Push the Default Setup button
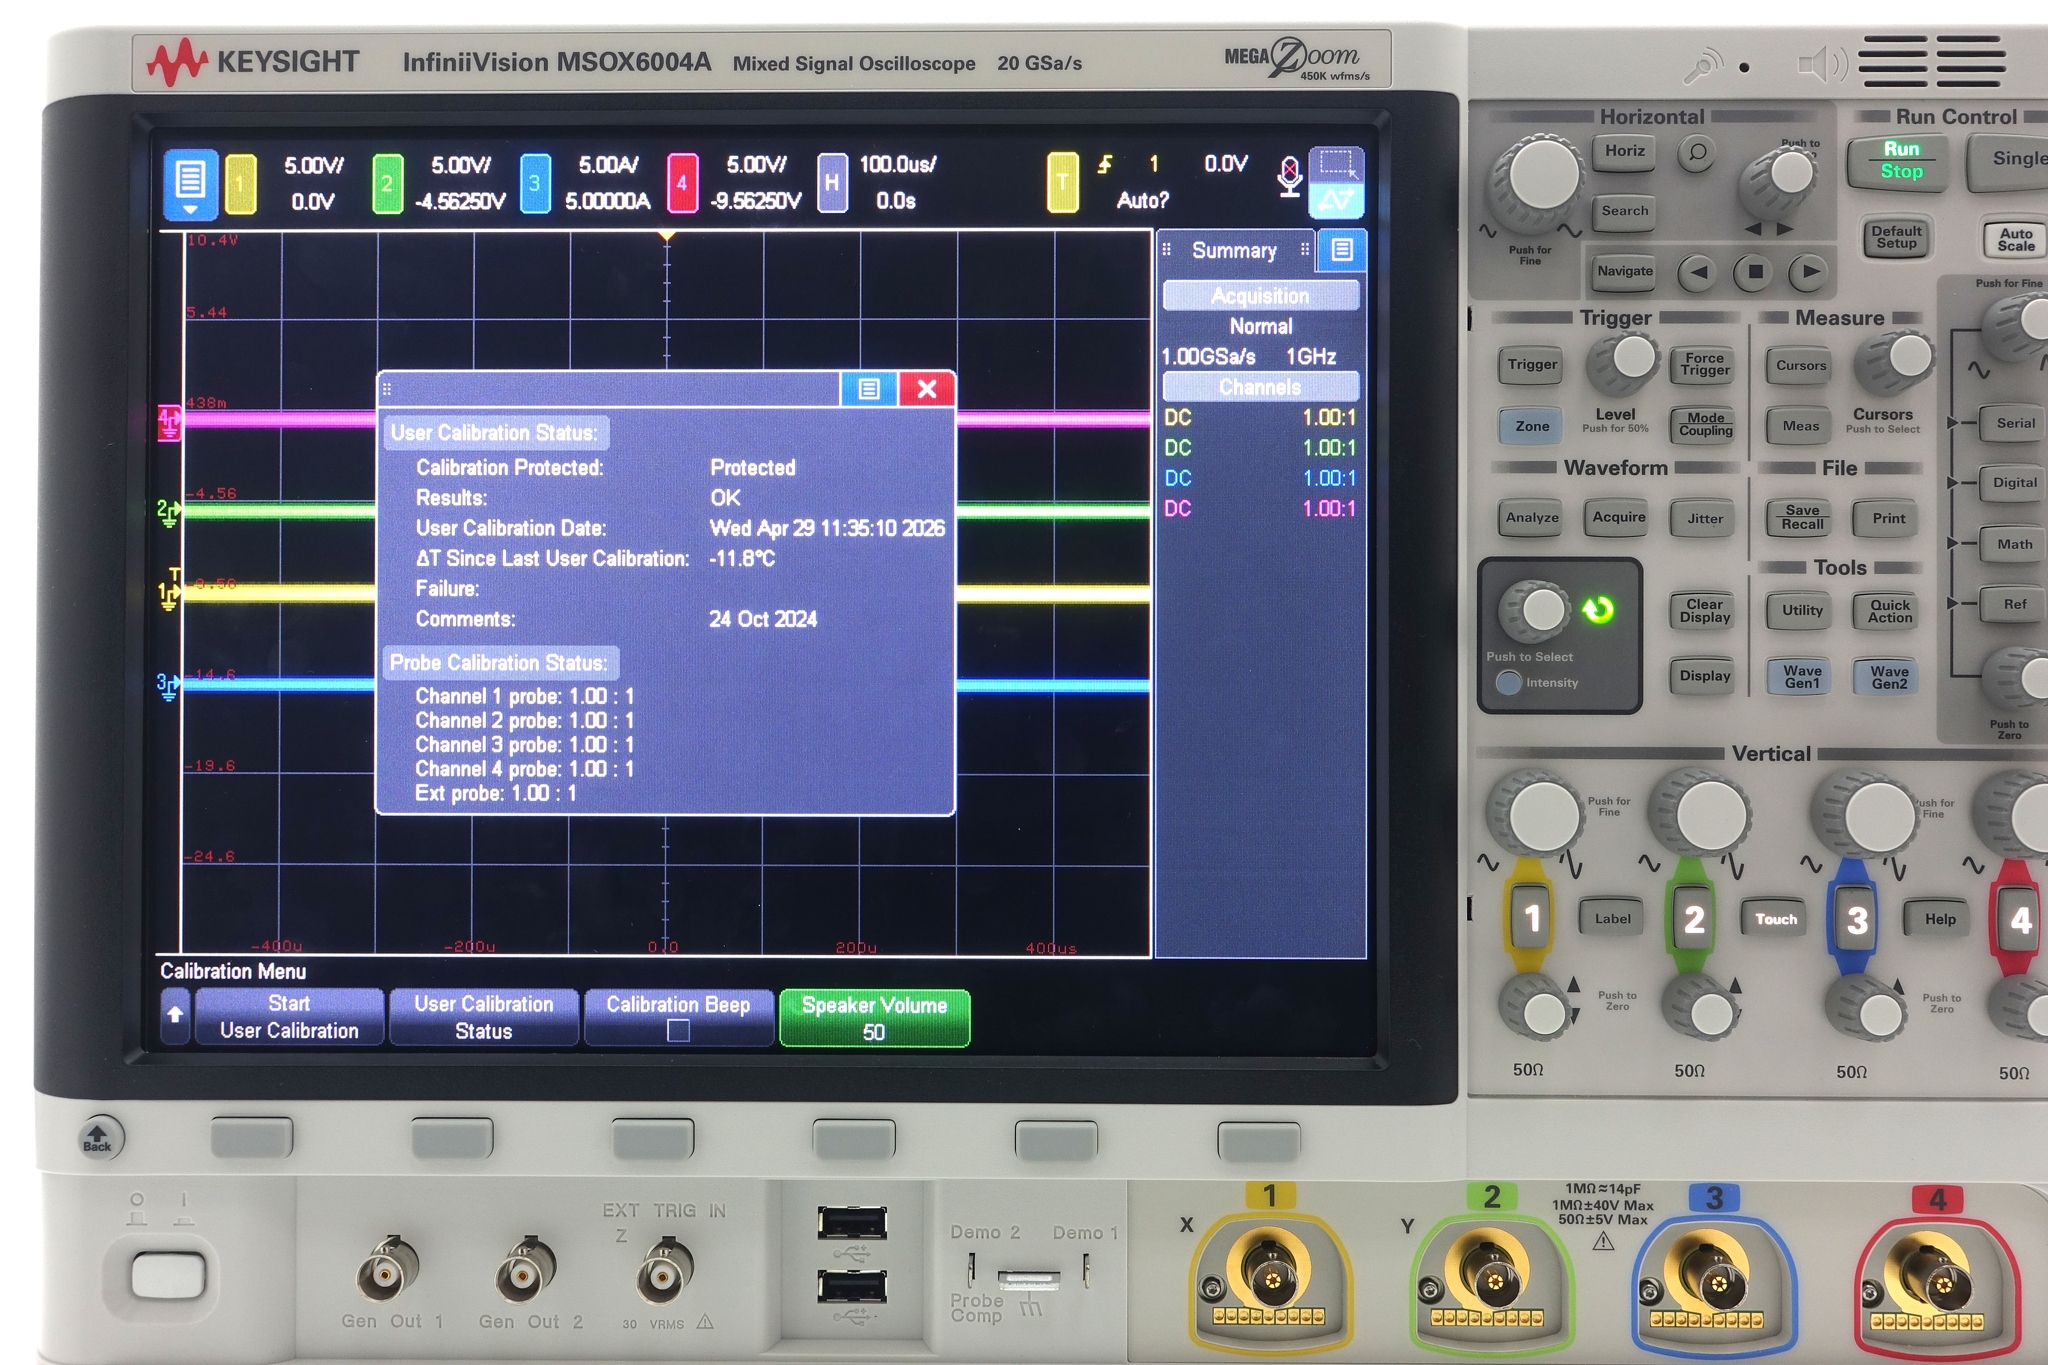 (1896, 238)
